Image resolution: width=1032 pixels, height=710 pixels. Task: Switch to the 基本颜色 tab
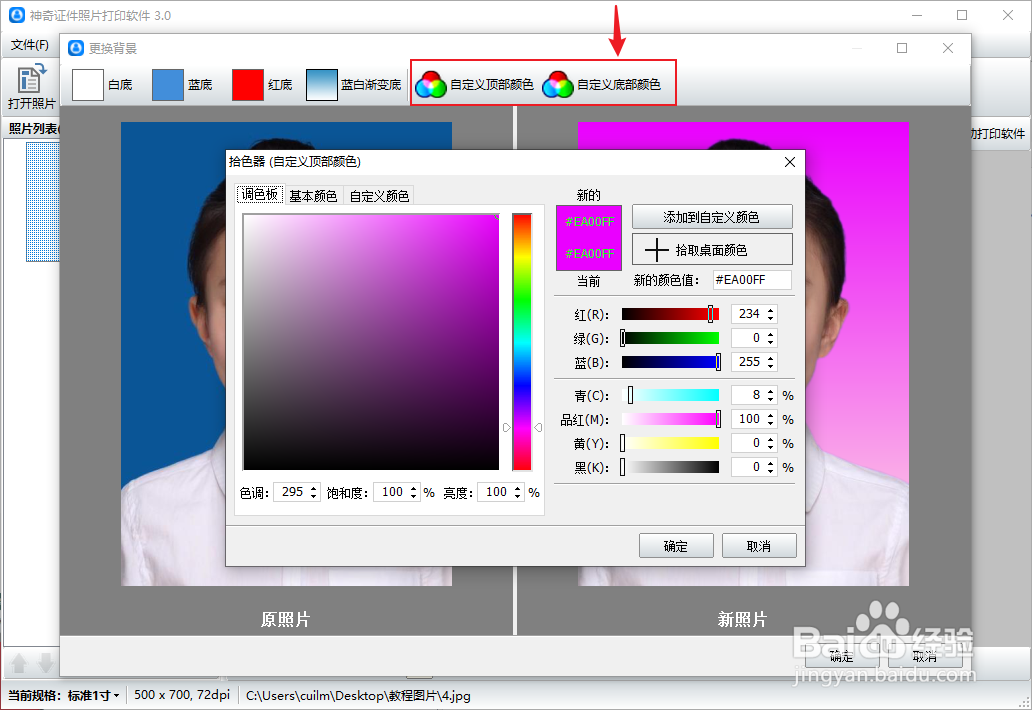(312, 196)
